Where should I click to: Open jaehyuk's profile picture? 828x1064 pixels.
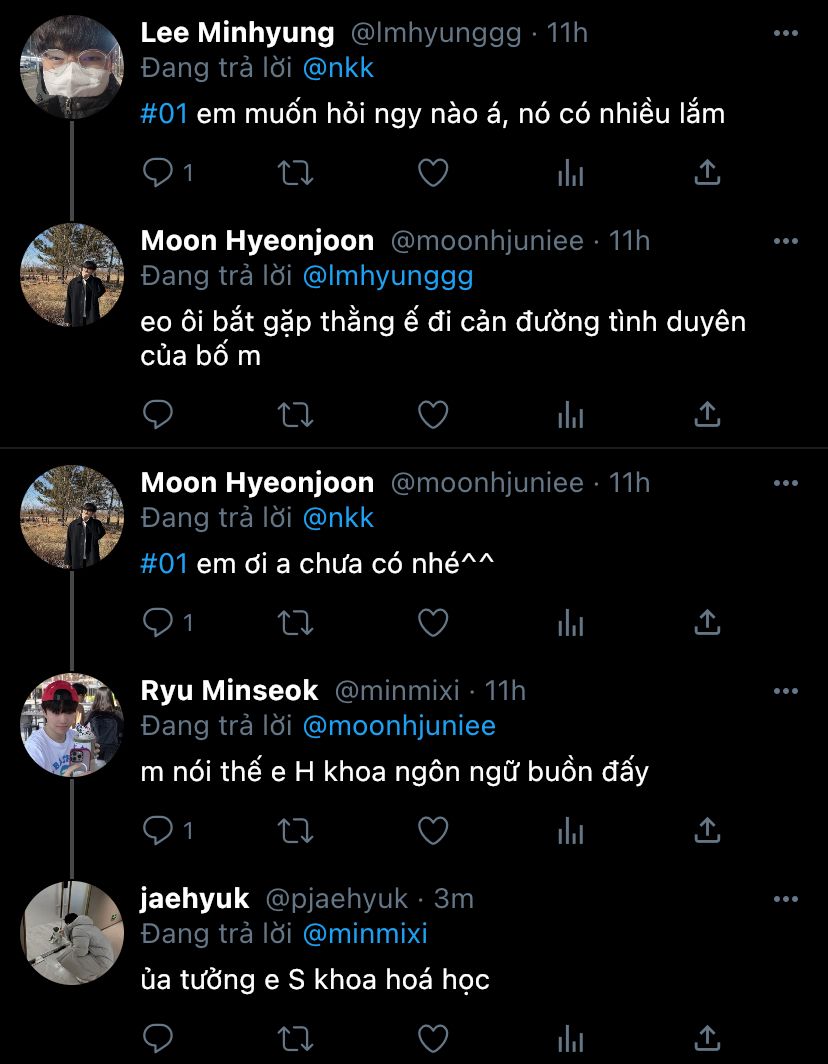point(72,933)
